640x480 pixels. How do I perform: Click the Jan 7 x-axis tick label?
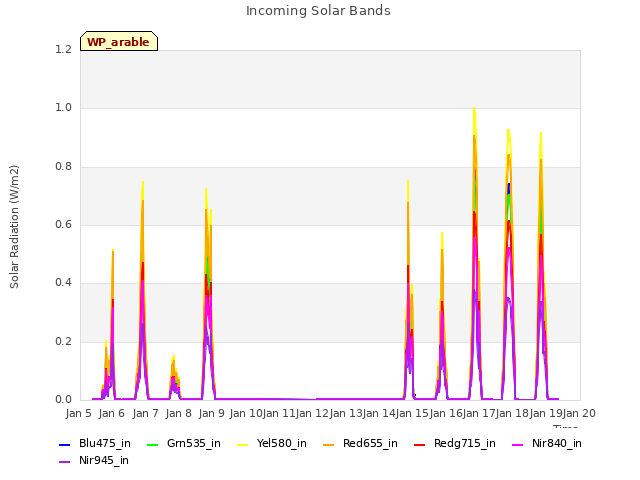click(x=145, y=413)
